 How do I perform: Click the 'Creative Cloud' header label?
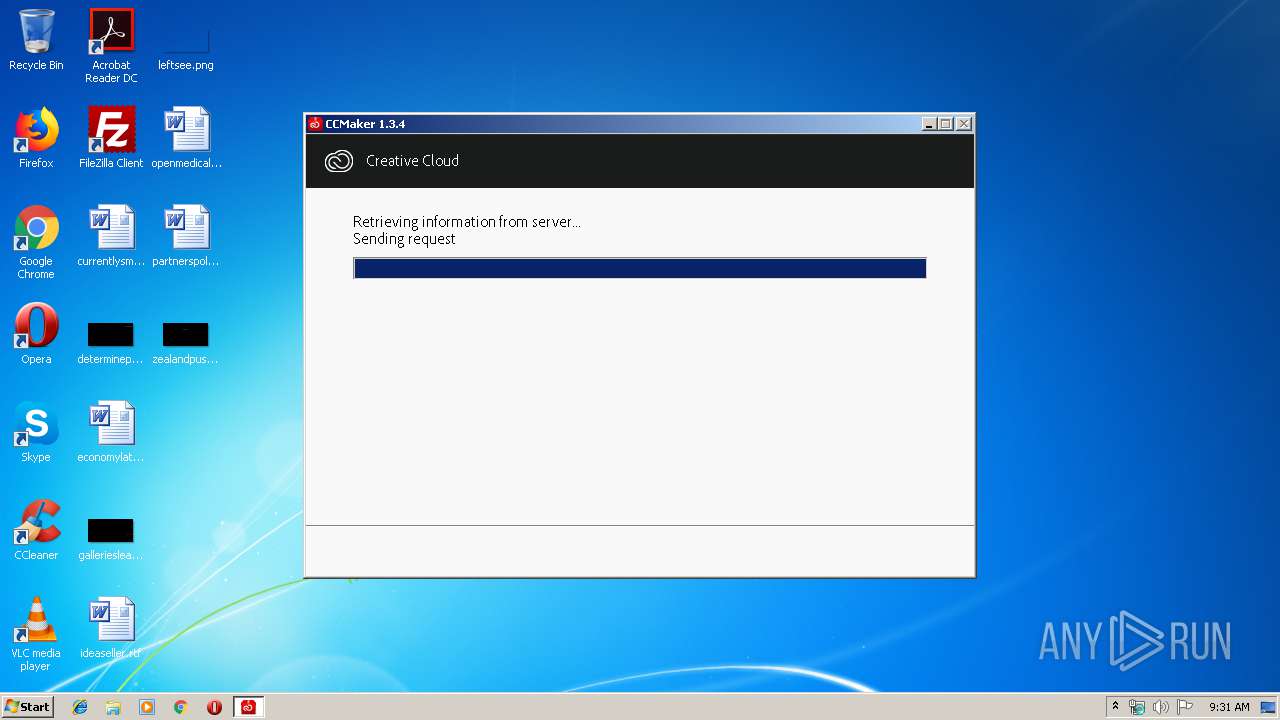pyautogui.click(x=412, y=161)
